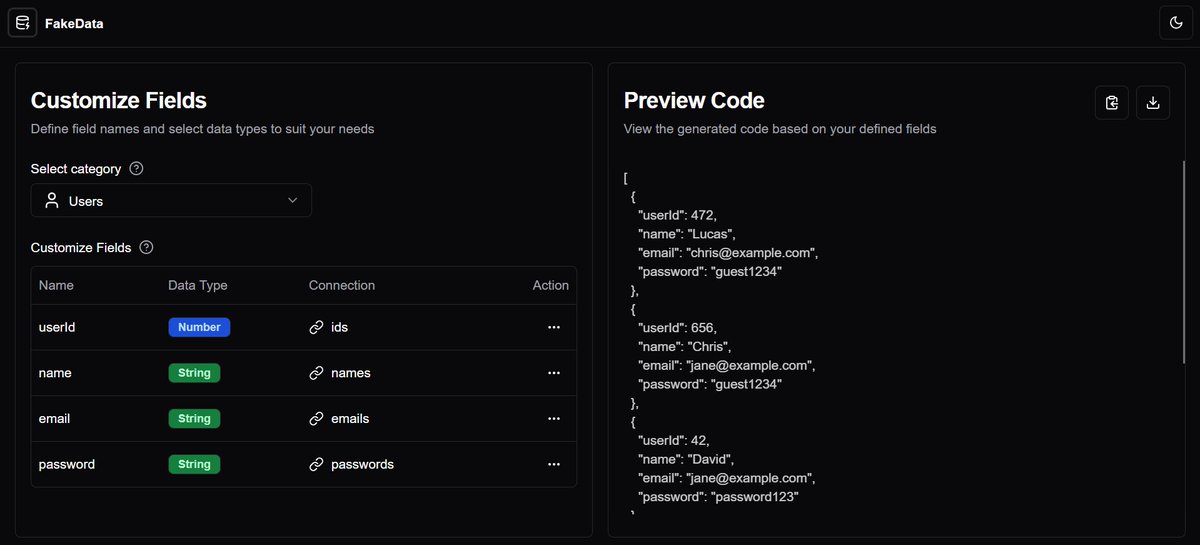Click the '"userId": 42,' code line
The width and height of the screenshot is (1200, 545).
coord(674,440)
